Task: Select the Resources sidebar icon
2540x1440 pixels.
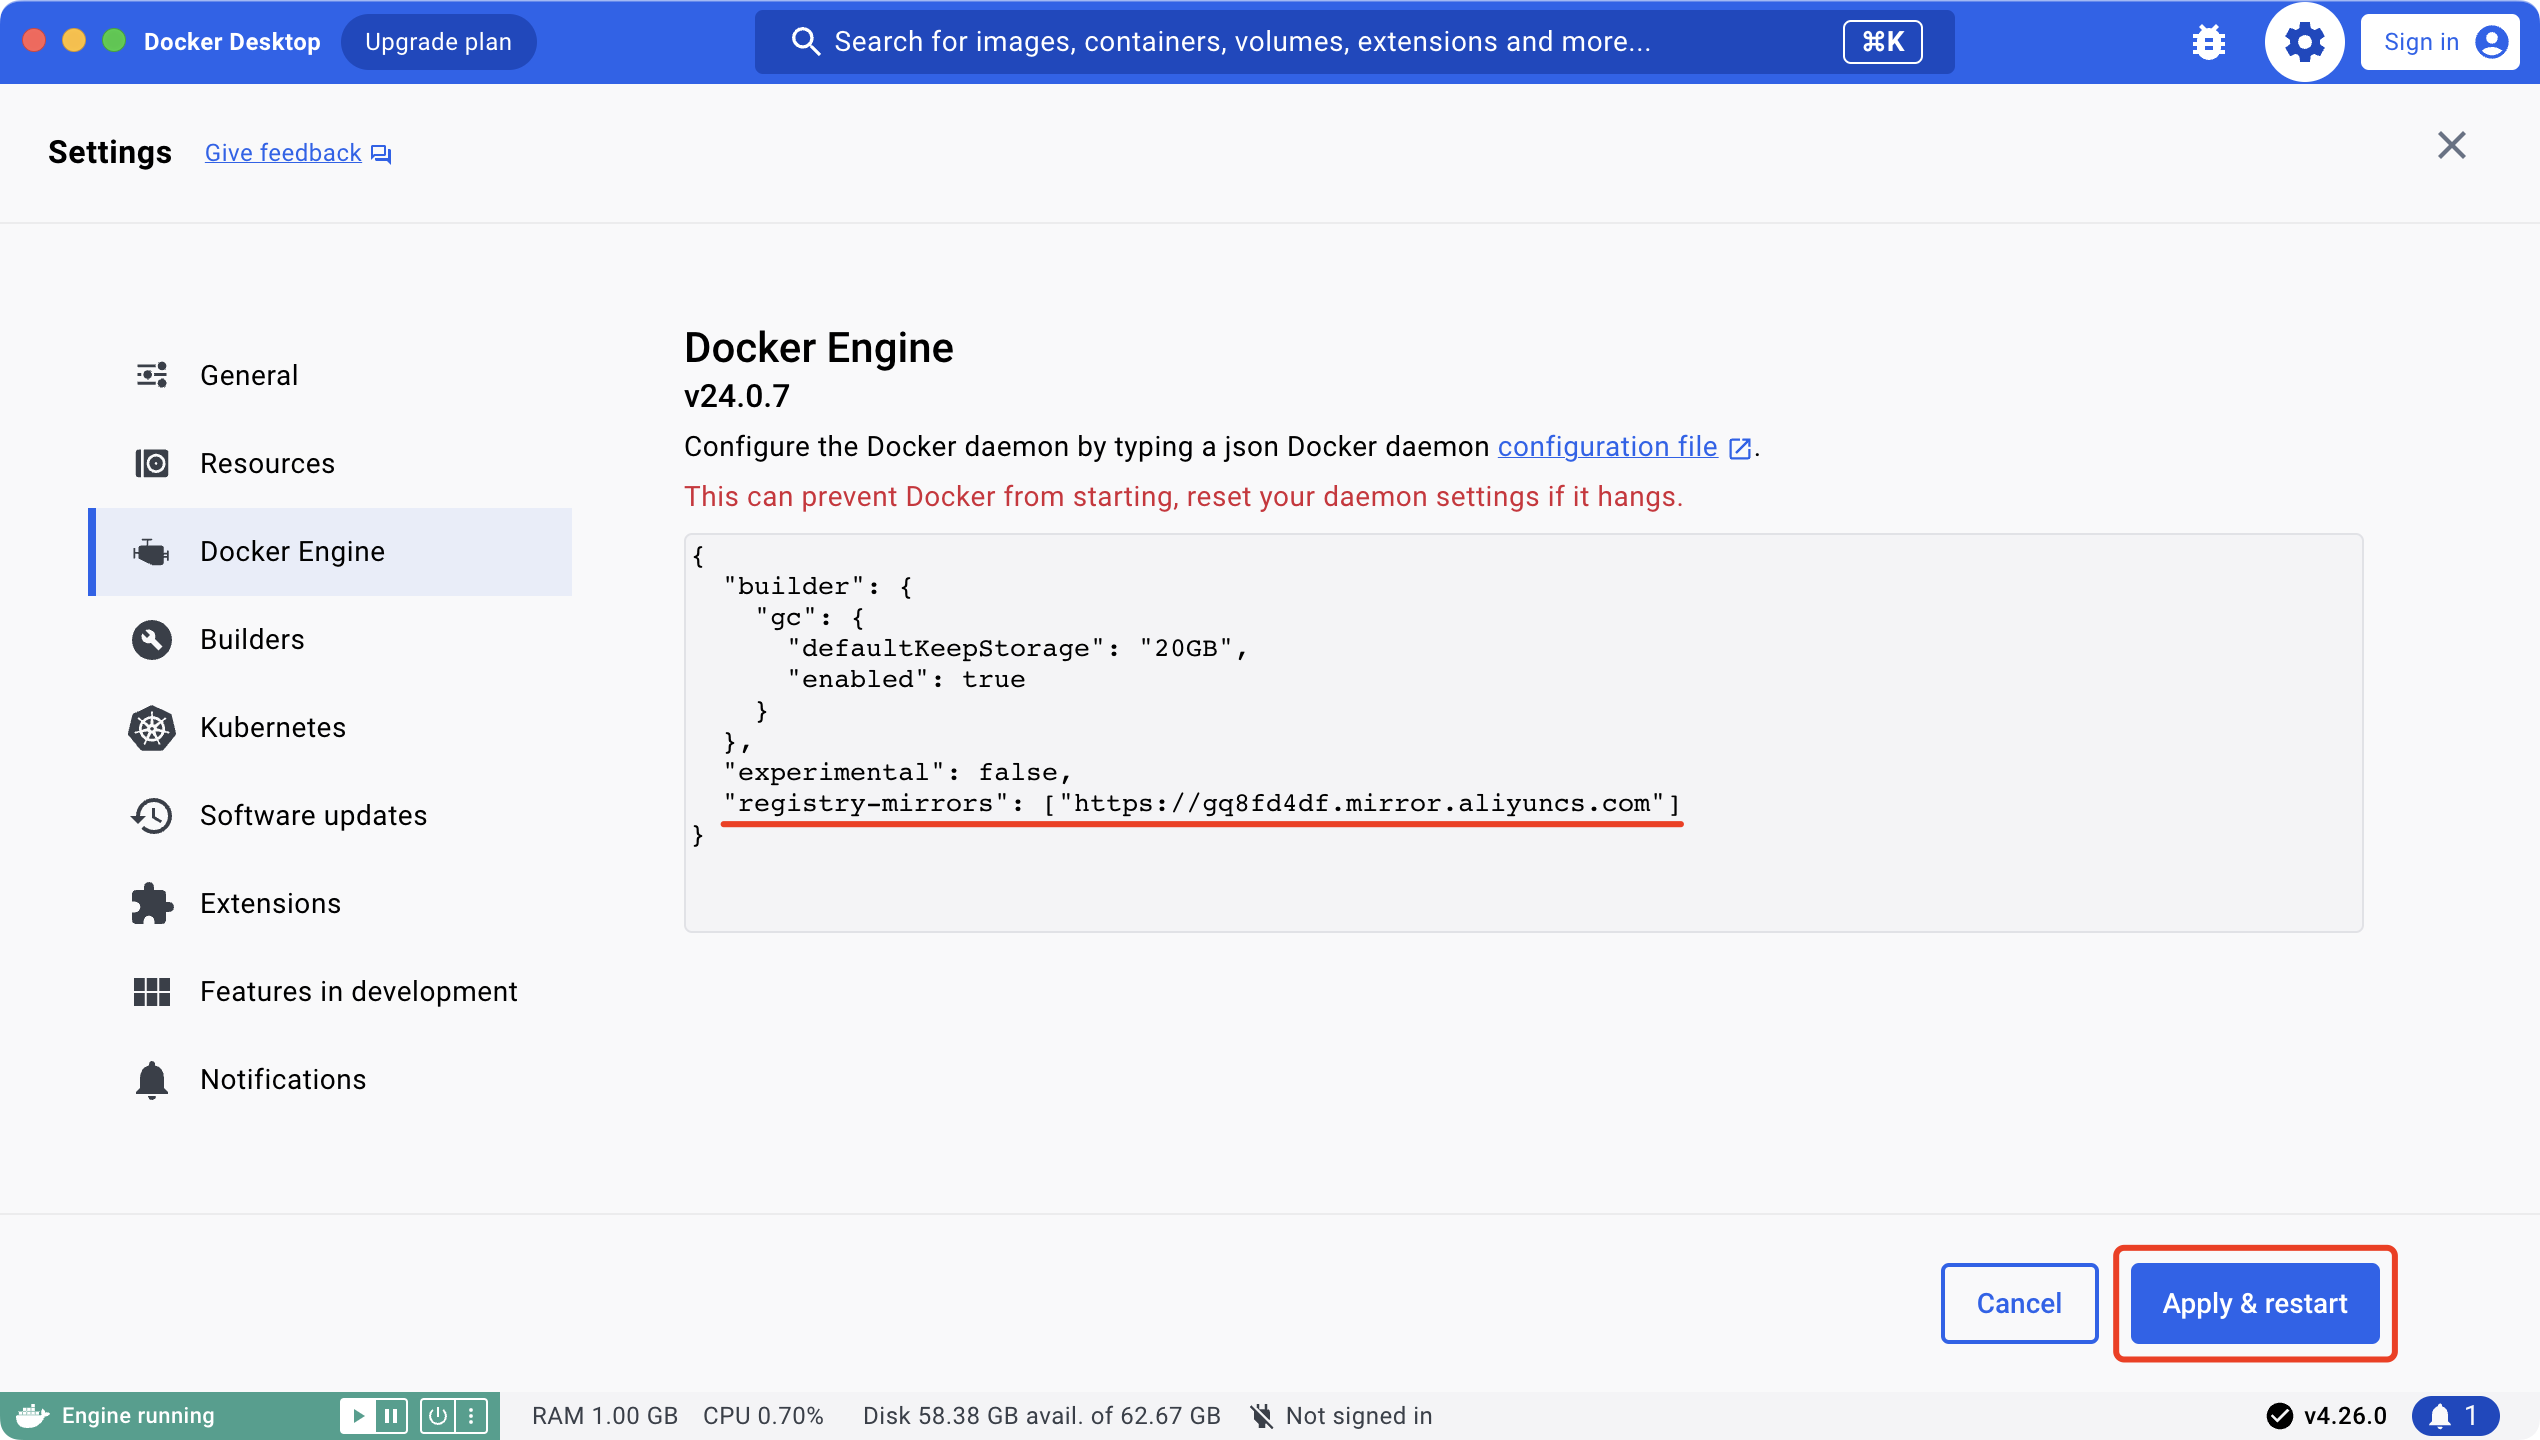Action: click(x=152, y=464)
